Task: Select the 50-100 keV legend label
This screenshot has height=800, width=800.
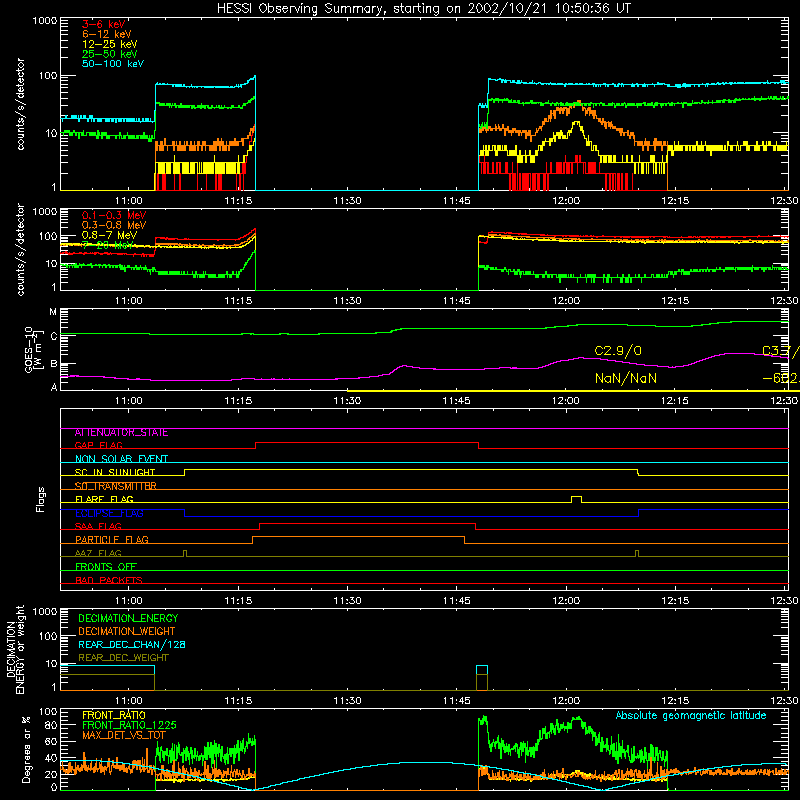Action: [x=113, y=64]
